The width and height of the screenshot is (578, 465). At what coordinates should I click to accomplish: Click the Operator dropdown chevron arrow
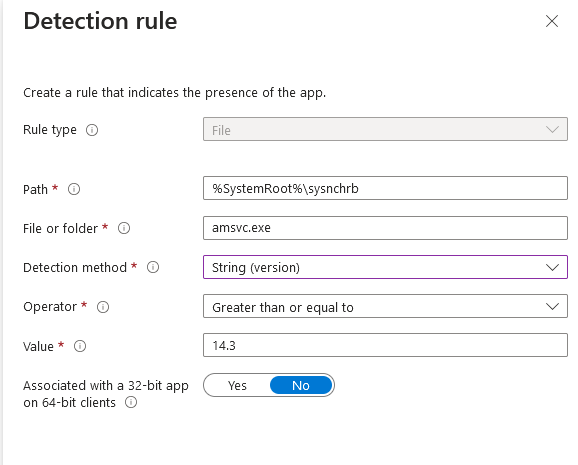[552, 306]
